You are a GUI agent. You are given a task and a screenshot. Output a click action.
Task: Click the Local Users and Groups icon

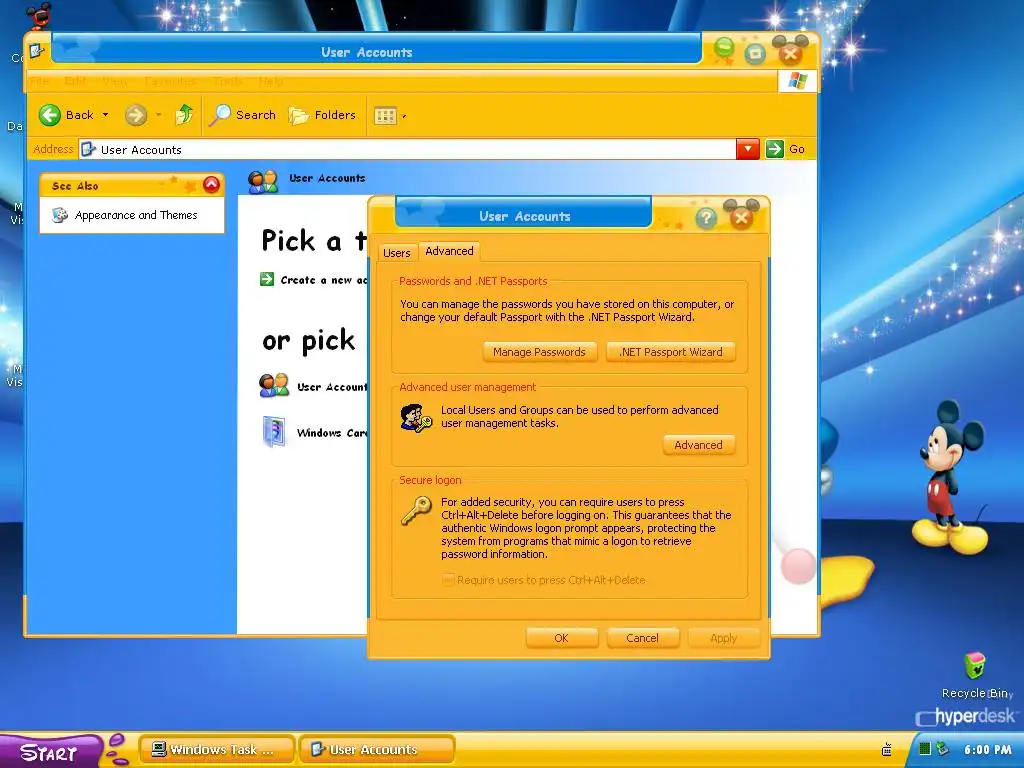[416, 418]
